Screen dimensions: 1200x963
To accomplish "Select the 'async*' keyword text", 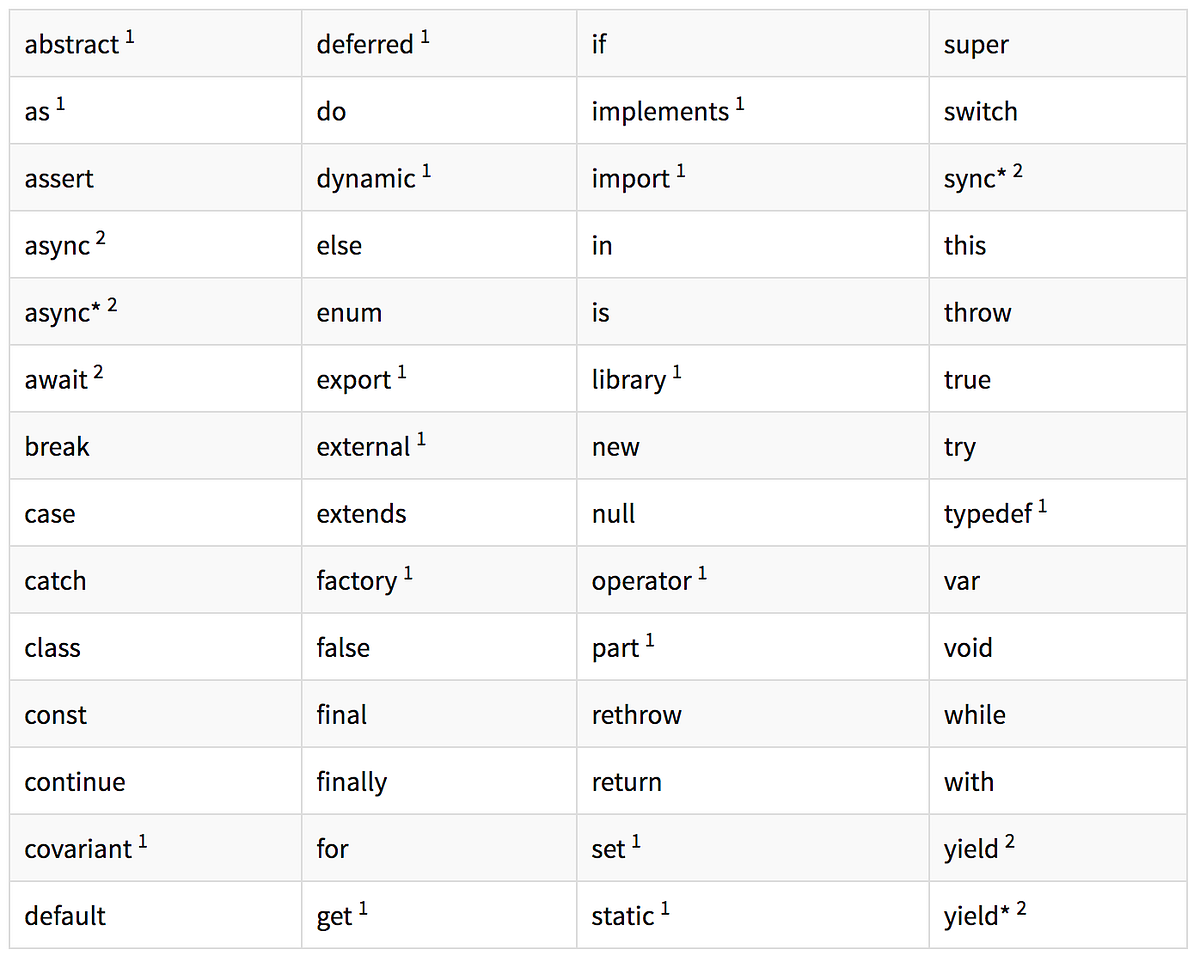I will tap(63, 313).
